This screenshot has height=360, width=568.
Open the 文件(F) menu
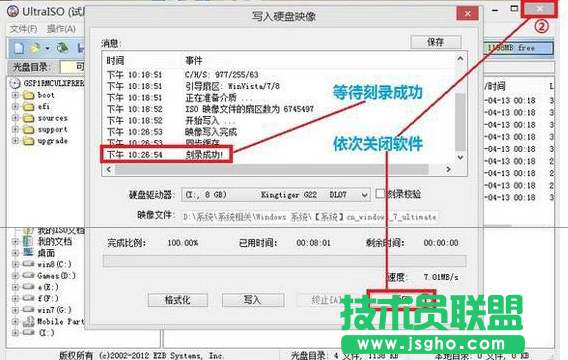coord(24,29)
